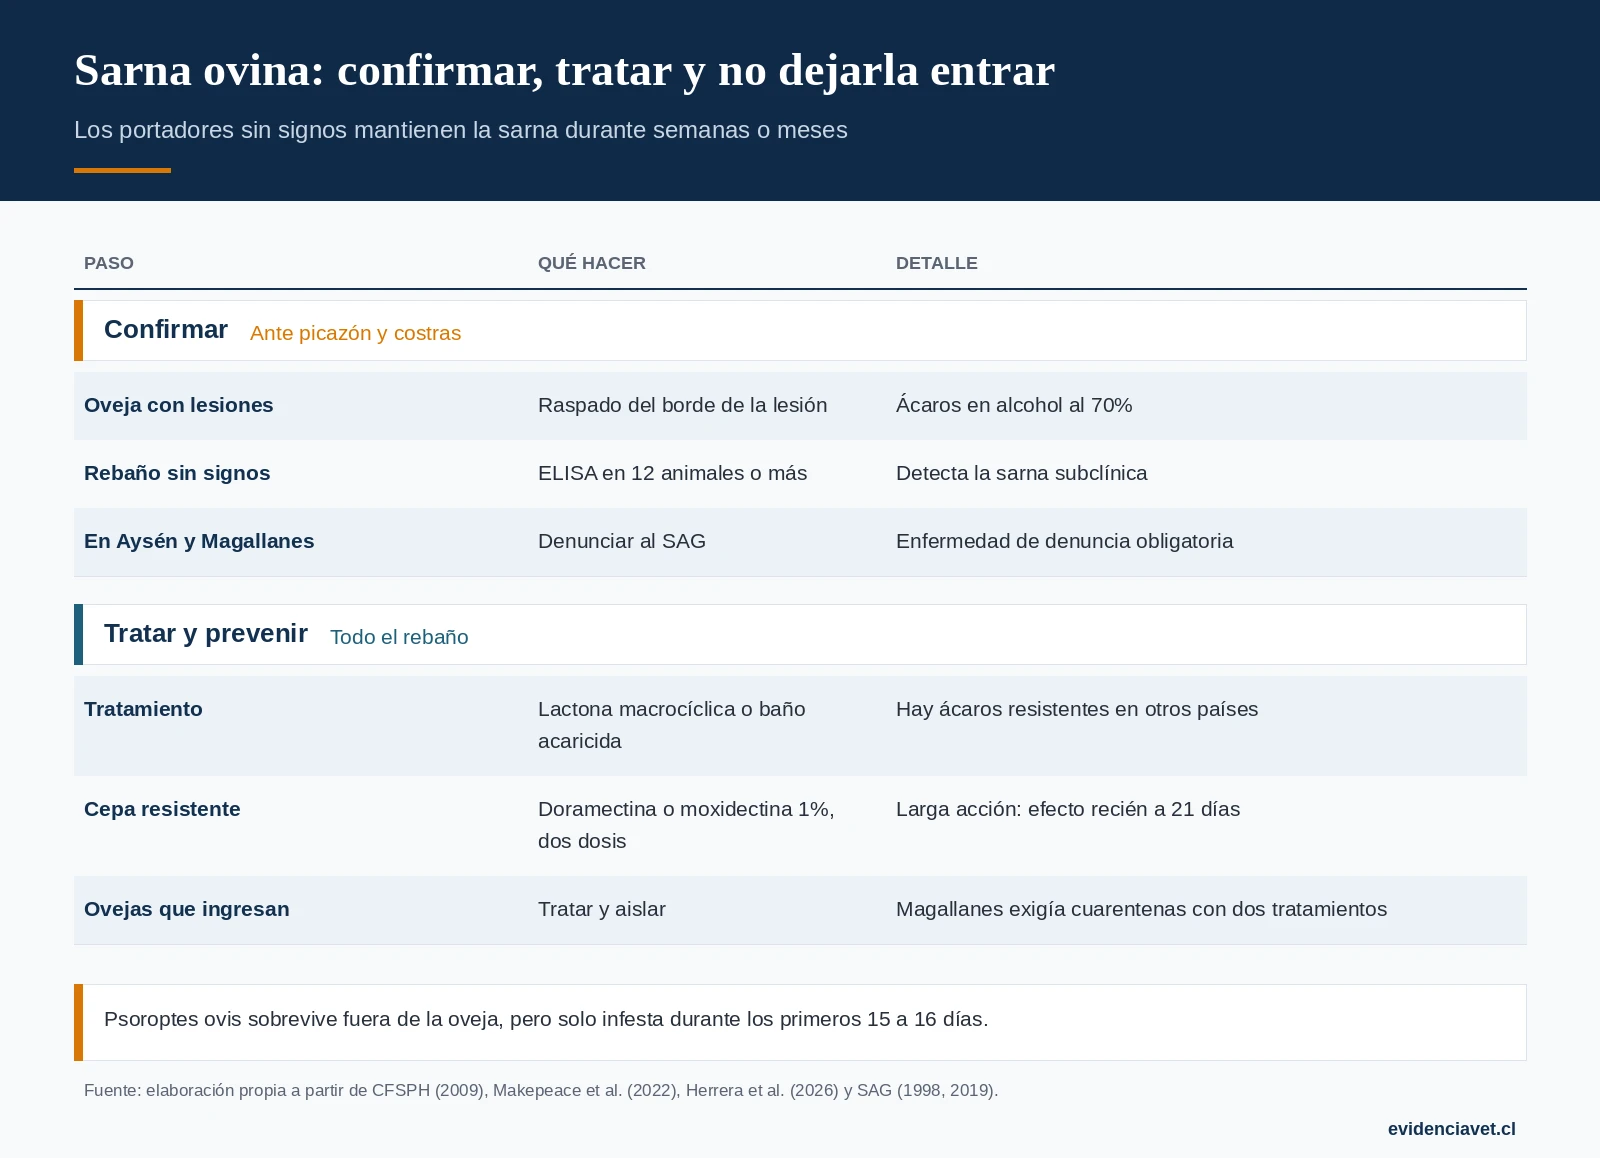The height and width of the screenshot is (1158, 1600).
Task: Click 'Raspado del borde de la lesión' cell
Action: coord(683,405)
